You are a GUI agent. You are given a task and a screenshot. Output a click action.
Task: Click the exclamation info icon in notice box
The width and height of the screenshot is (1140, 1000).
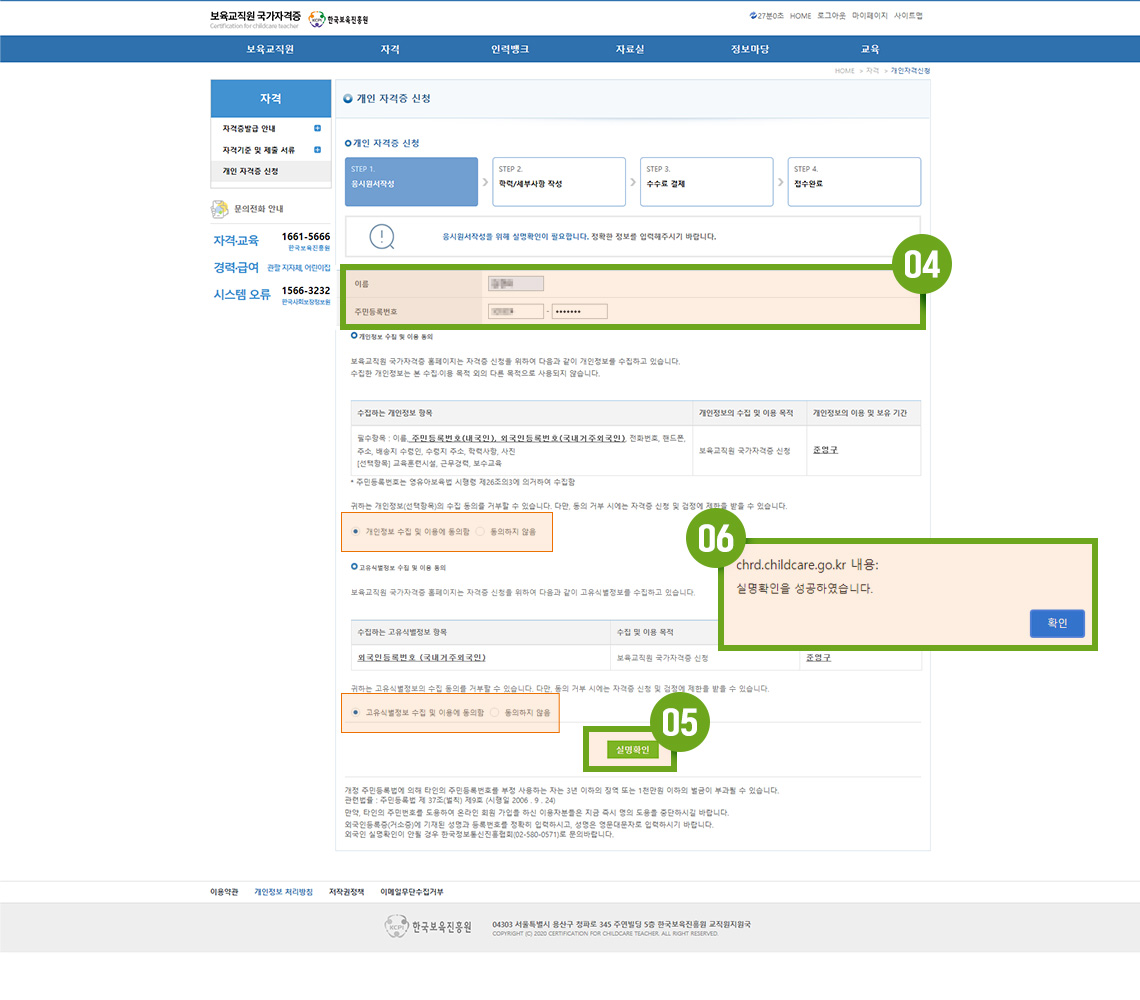[382, 237]
